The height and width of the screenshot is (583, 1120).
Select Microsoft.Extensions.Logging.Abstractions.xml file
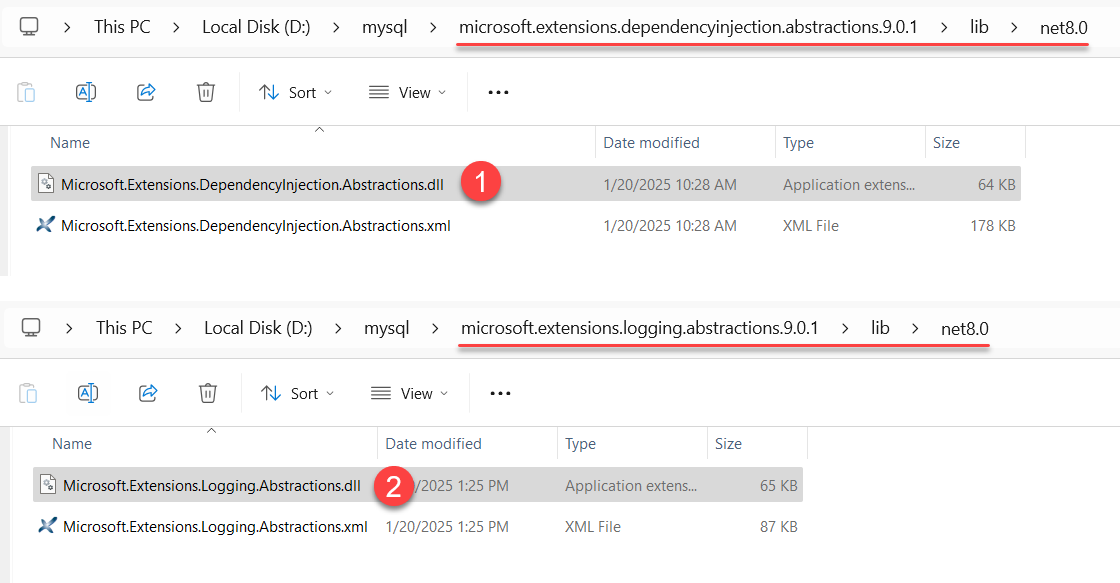tap(215, 527)
